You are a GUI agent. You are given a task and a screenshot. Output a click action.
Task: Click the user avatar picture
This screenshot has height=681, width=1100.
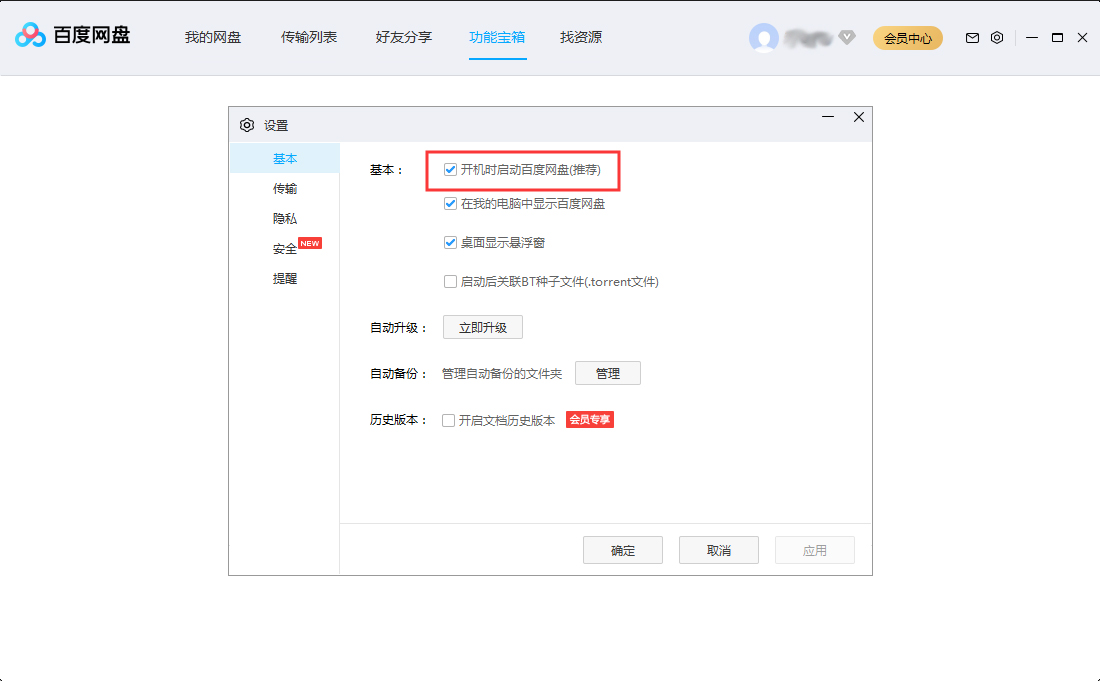pyautogui.click(x=764, y=37)
